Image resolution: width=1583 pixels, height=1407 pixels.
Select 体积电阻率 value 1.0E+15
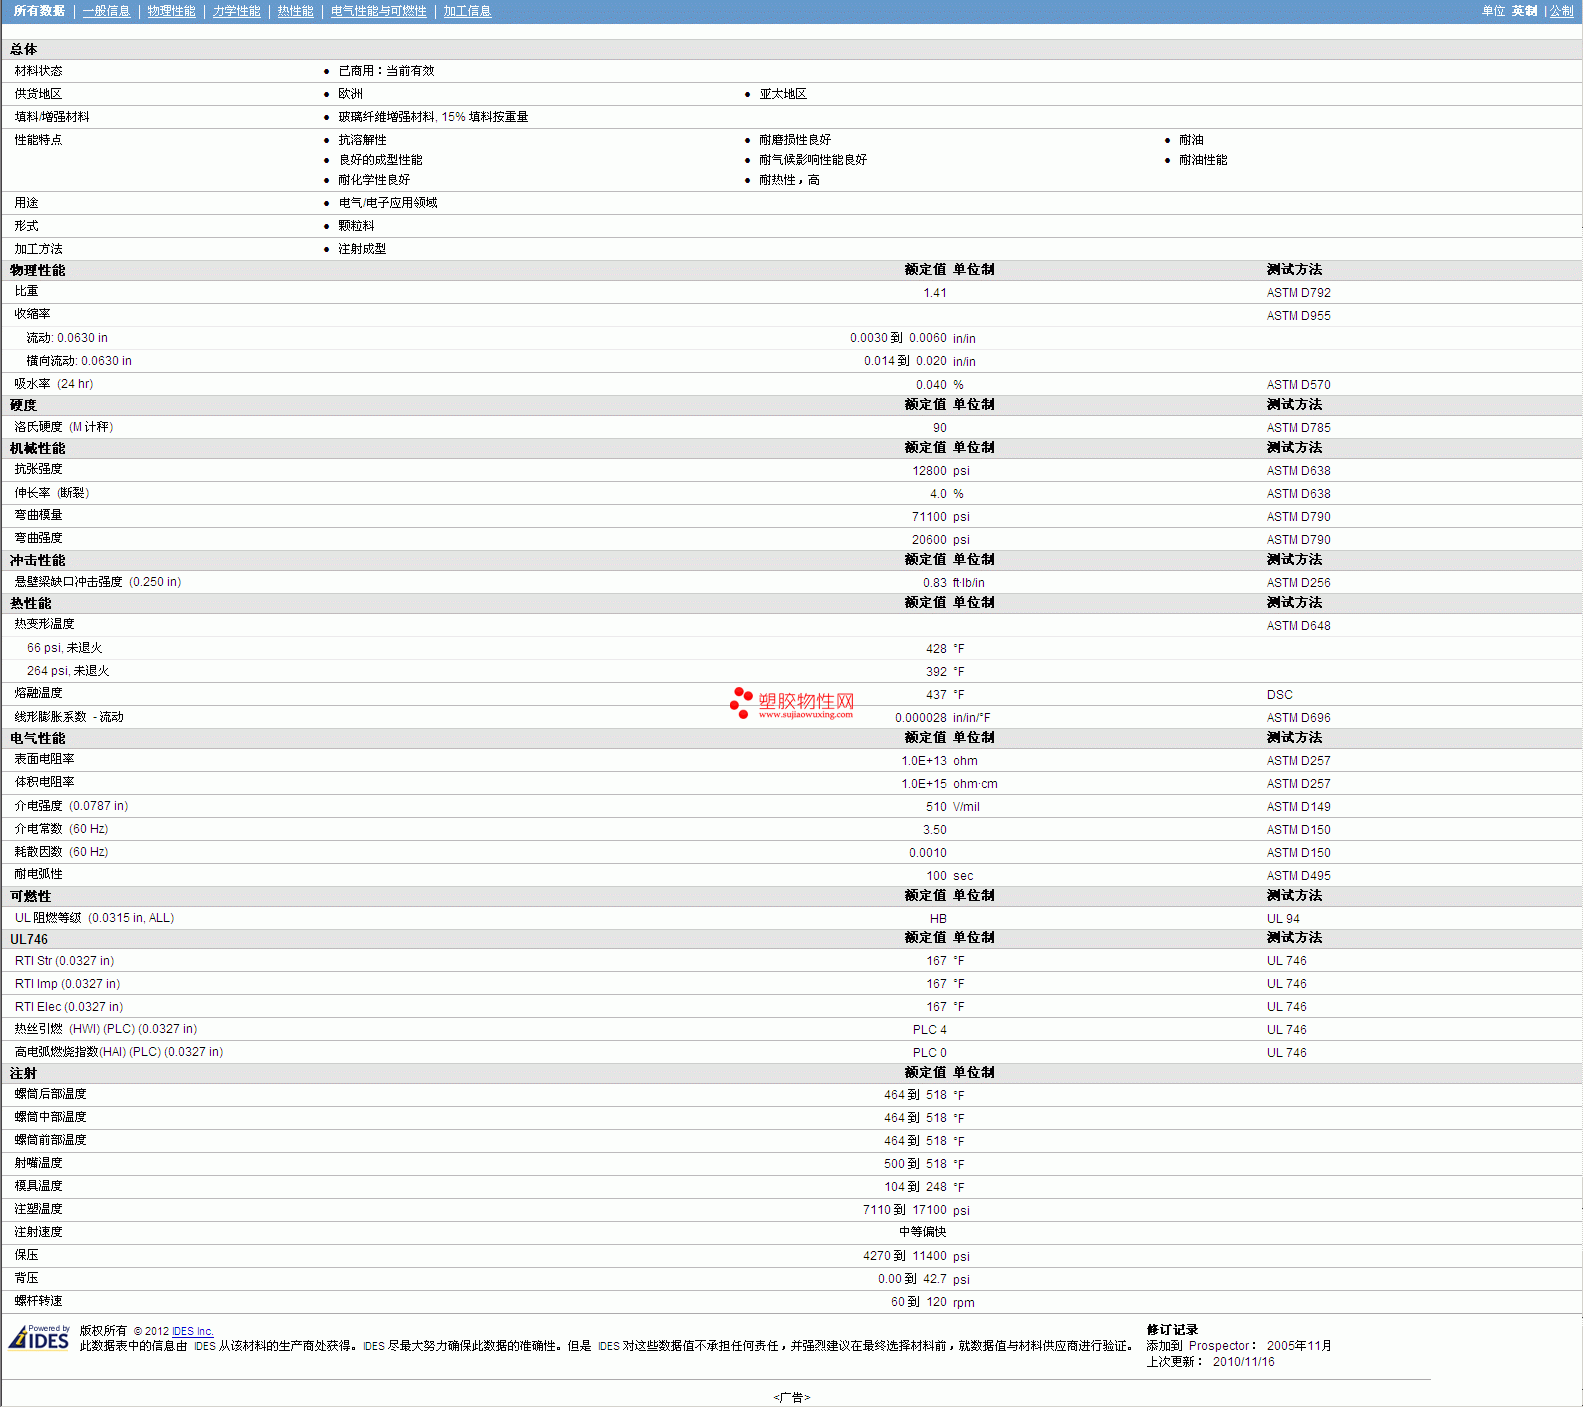tap(924, 784)
